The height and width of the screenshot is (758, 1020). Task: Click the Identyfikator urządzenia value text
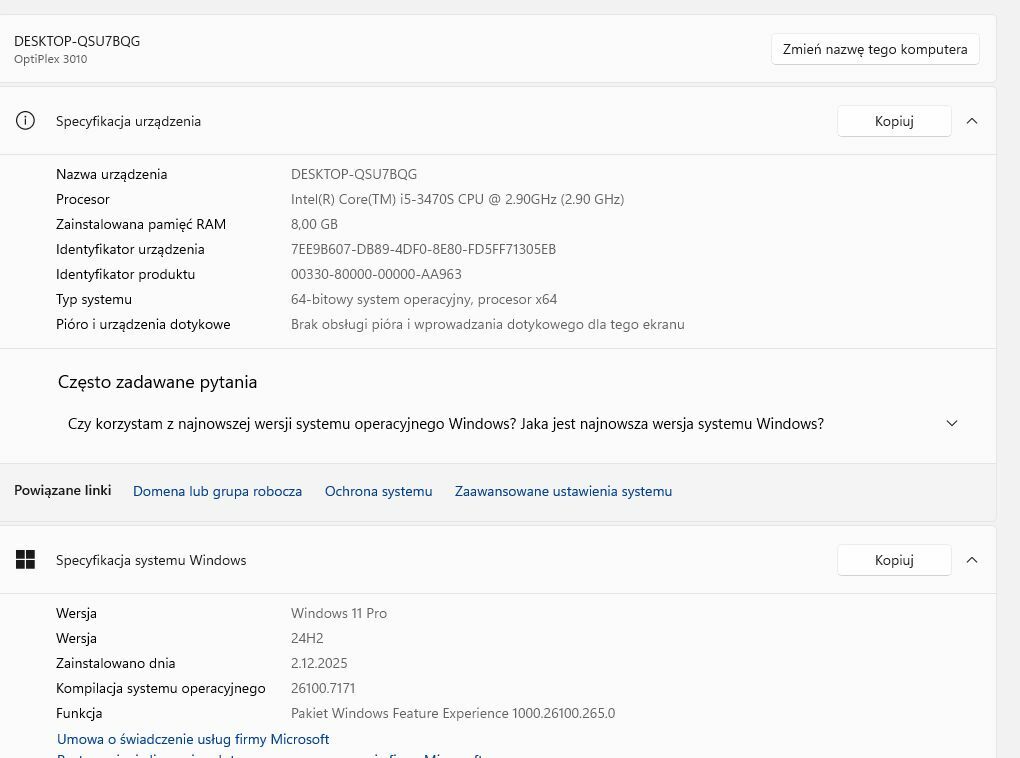tap(423, 249)
